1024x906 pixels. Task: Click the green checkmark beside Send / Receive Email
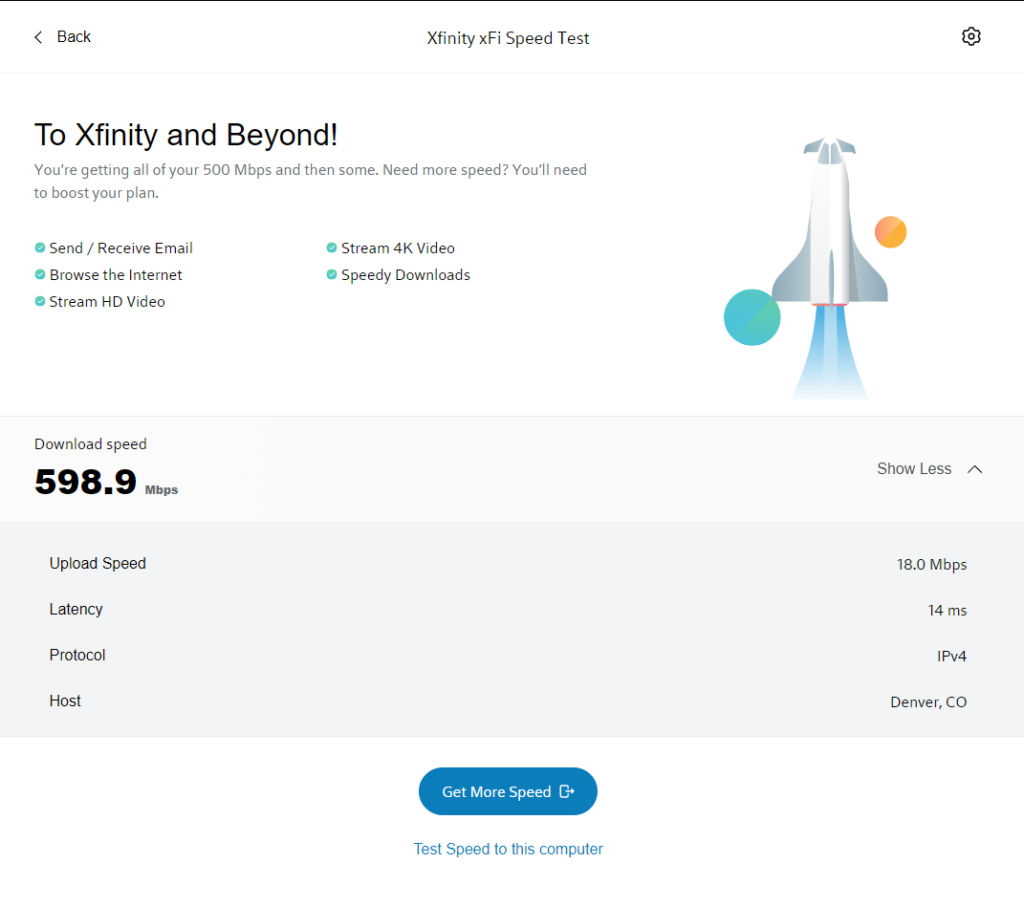[x=39, y=247]
